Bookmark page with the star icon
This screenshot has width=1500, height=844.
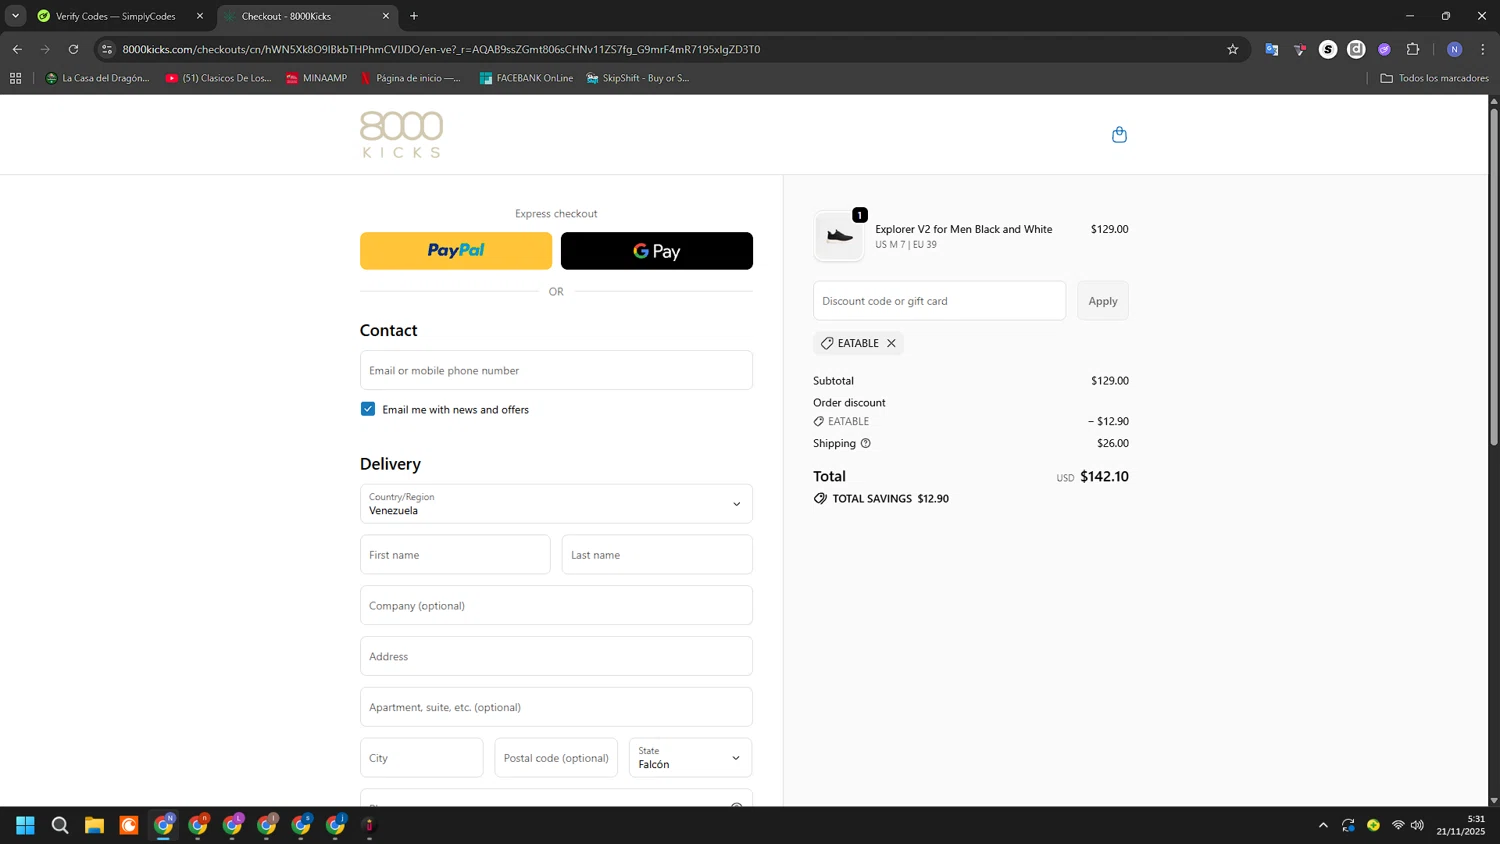coord(1233,49)
